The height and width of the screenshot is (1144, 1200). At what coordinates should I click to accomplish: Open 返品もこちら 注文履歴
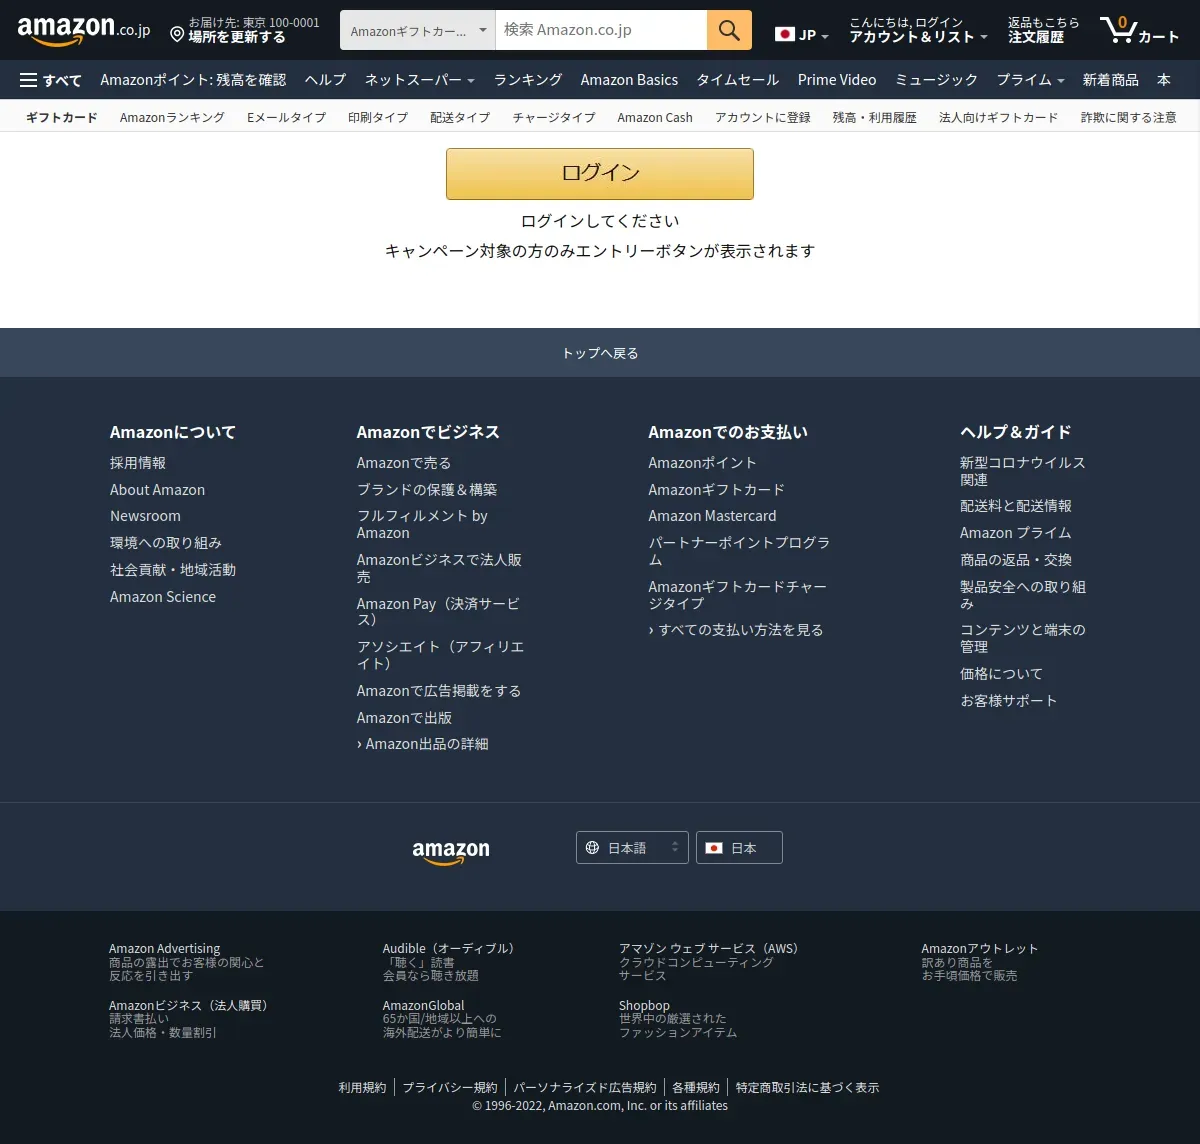click(x=1043, y=30)
